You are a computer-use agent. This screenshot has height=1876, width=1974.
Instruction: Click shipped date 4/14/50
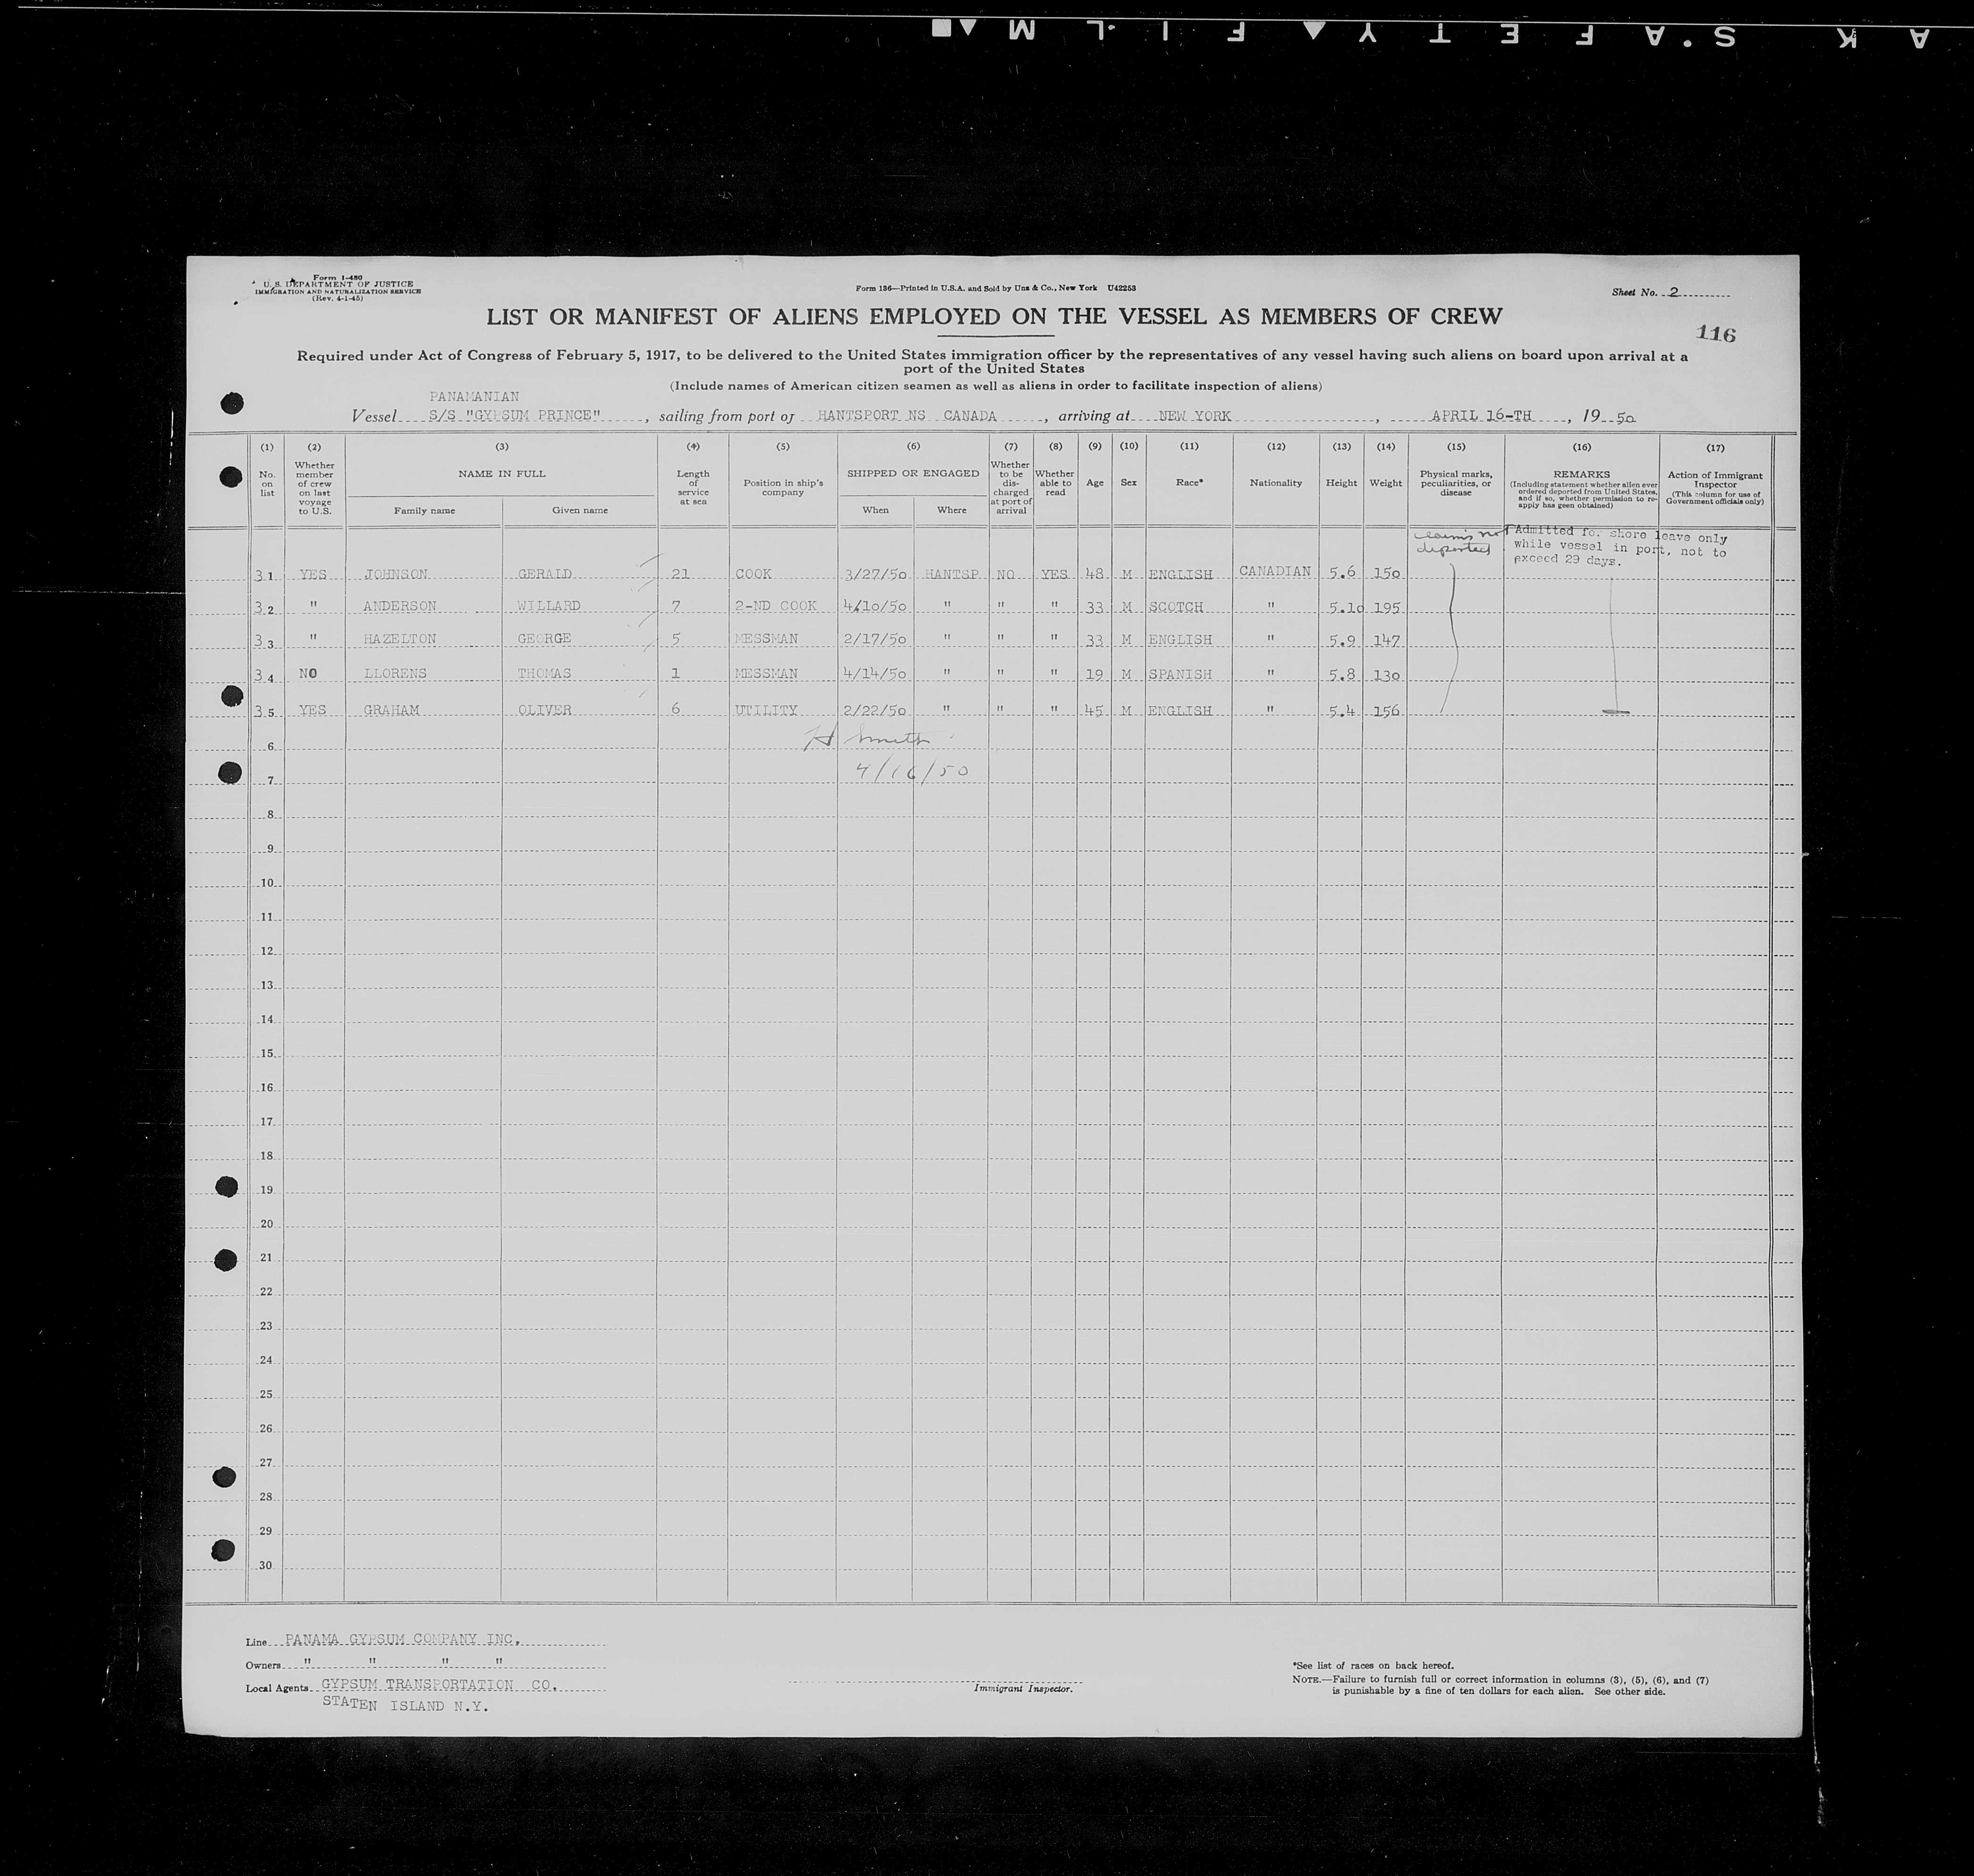pos(876,673)
